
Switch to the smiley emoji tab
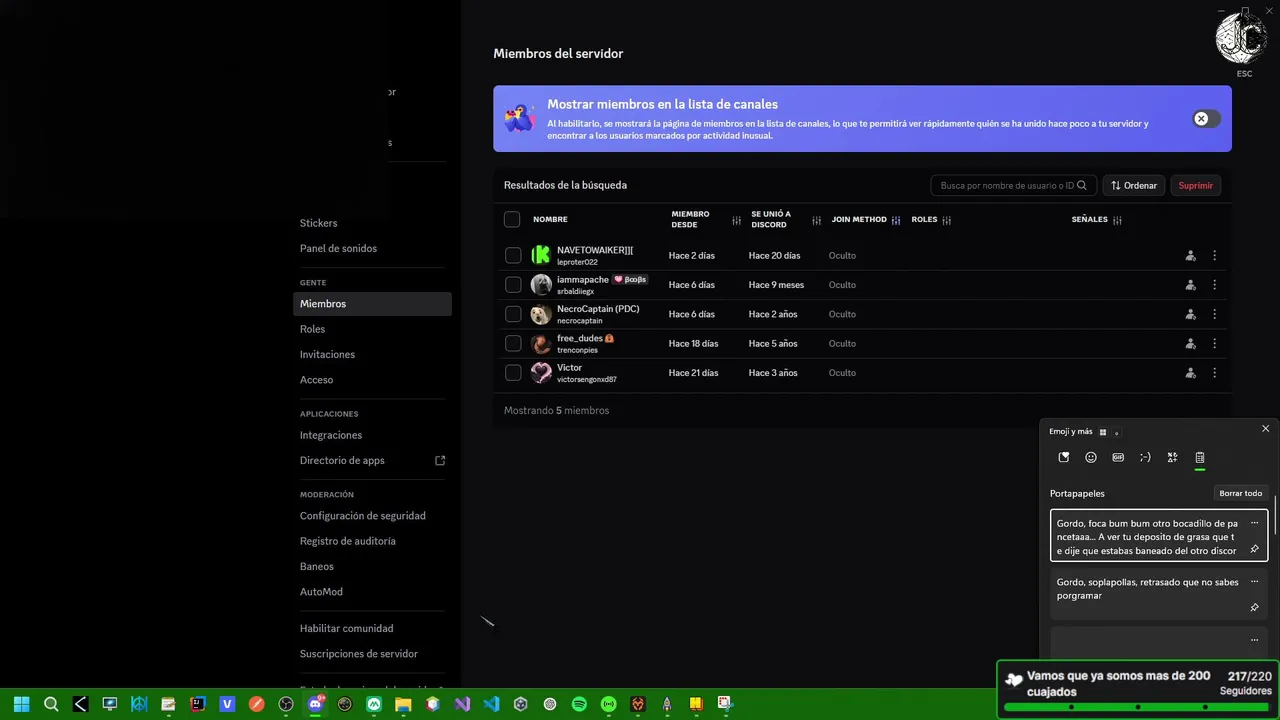[1091, 457]
